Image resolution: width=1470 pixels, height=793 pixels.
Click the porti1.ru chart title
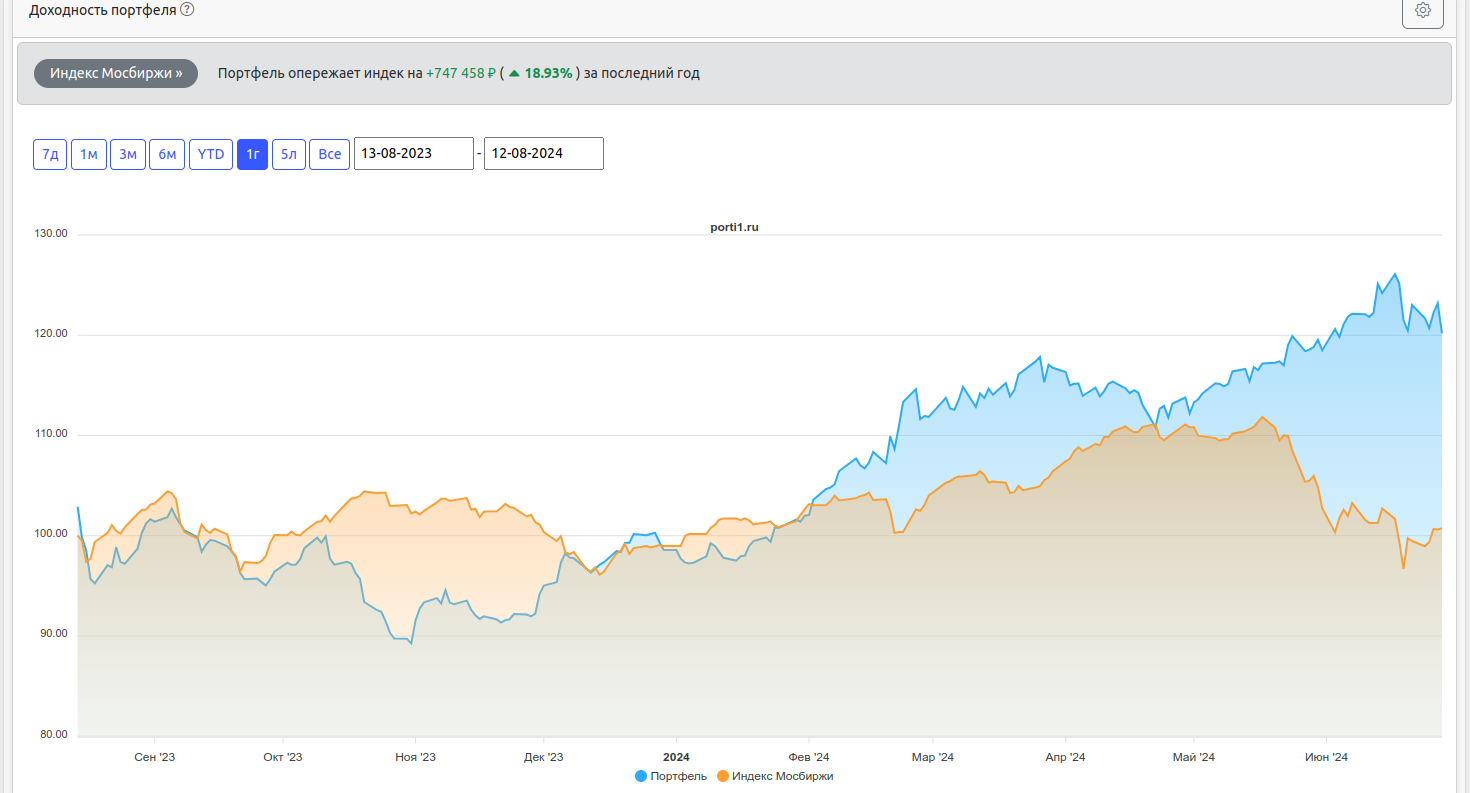pyautogui.click(x=734, y=228)
